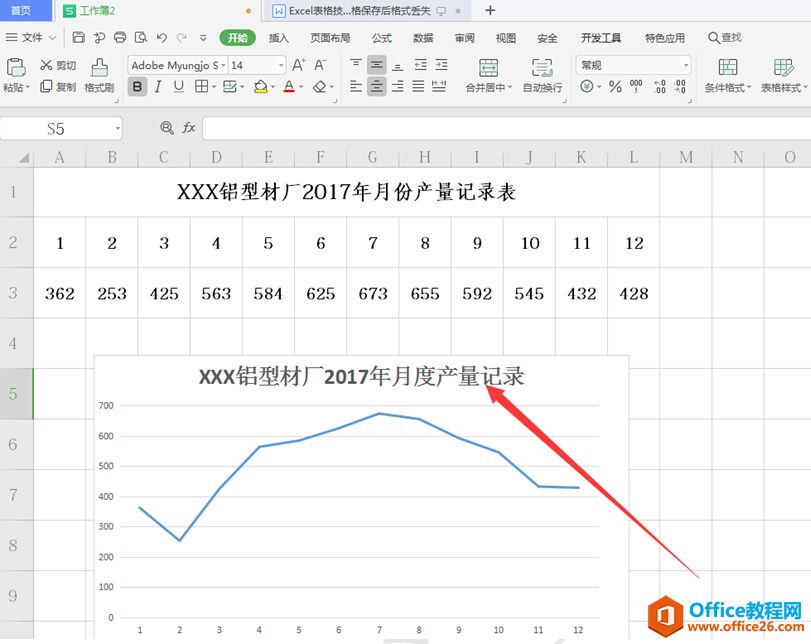The height and width of the screenshot is (644, 811).
Task: Decrease indent icon
Action: coord(420,65)
